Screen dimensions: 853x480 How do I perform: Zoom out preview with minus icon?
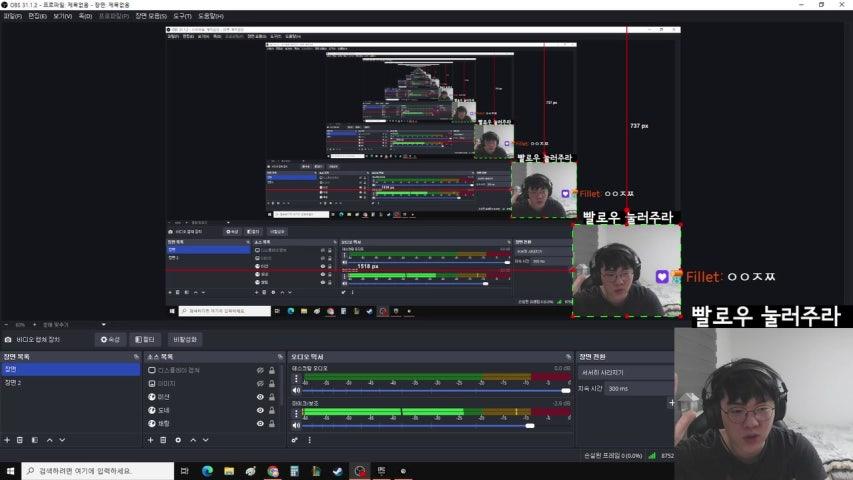[x=6, y=324]
